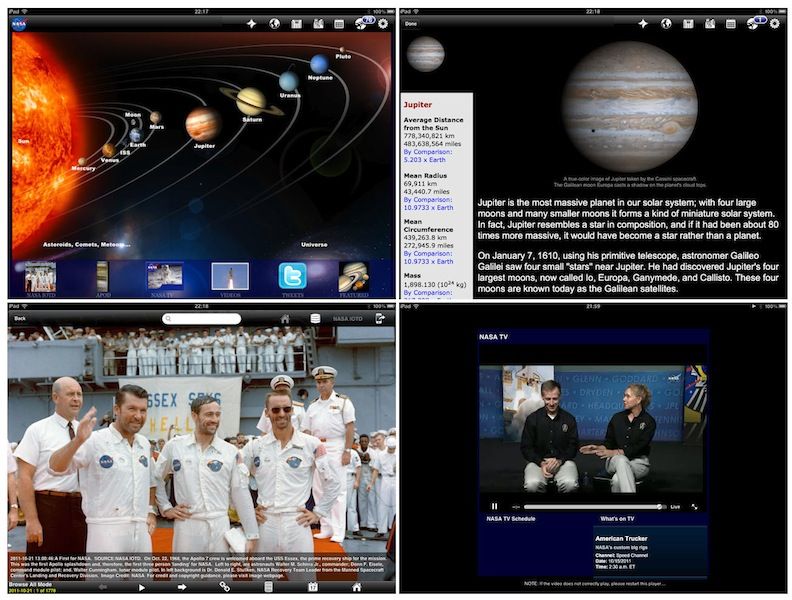Tap the calendar grid icon in Jupiter screen toolbar
The height and width of the screenshot is (600, 792).
(x=731, y=24)
